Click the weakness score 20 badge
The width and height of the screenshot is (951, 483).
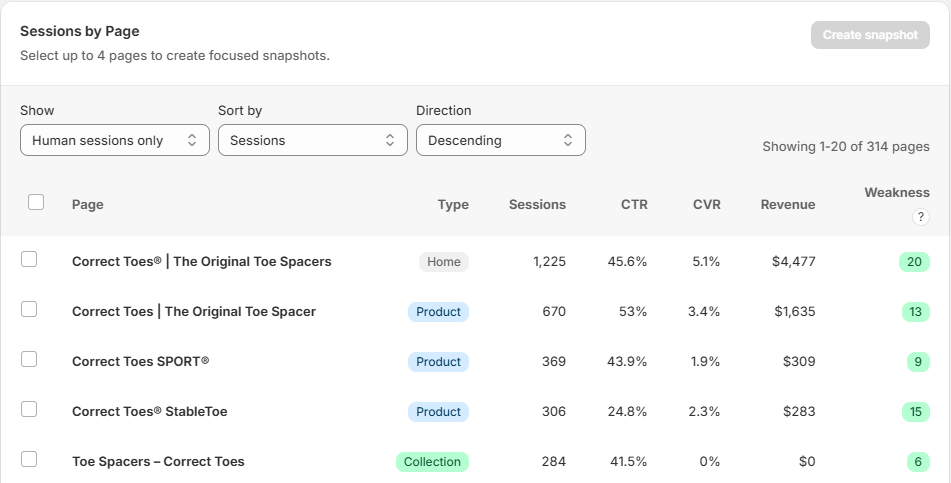point(914,262)
